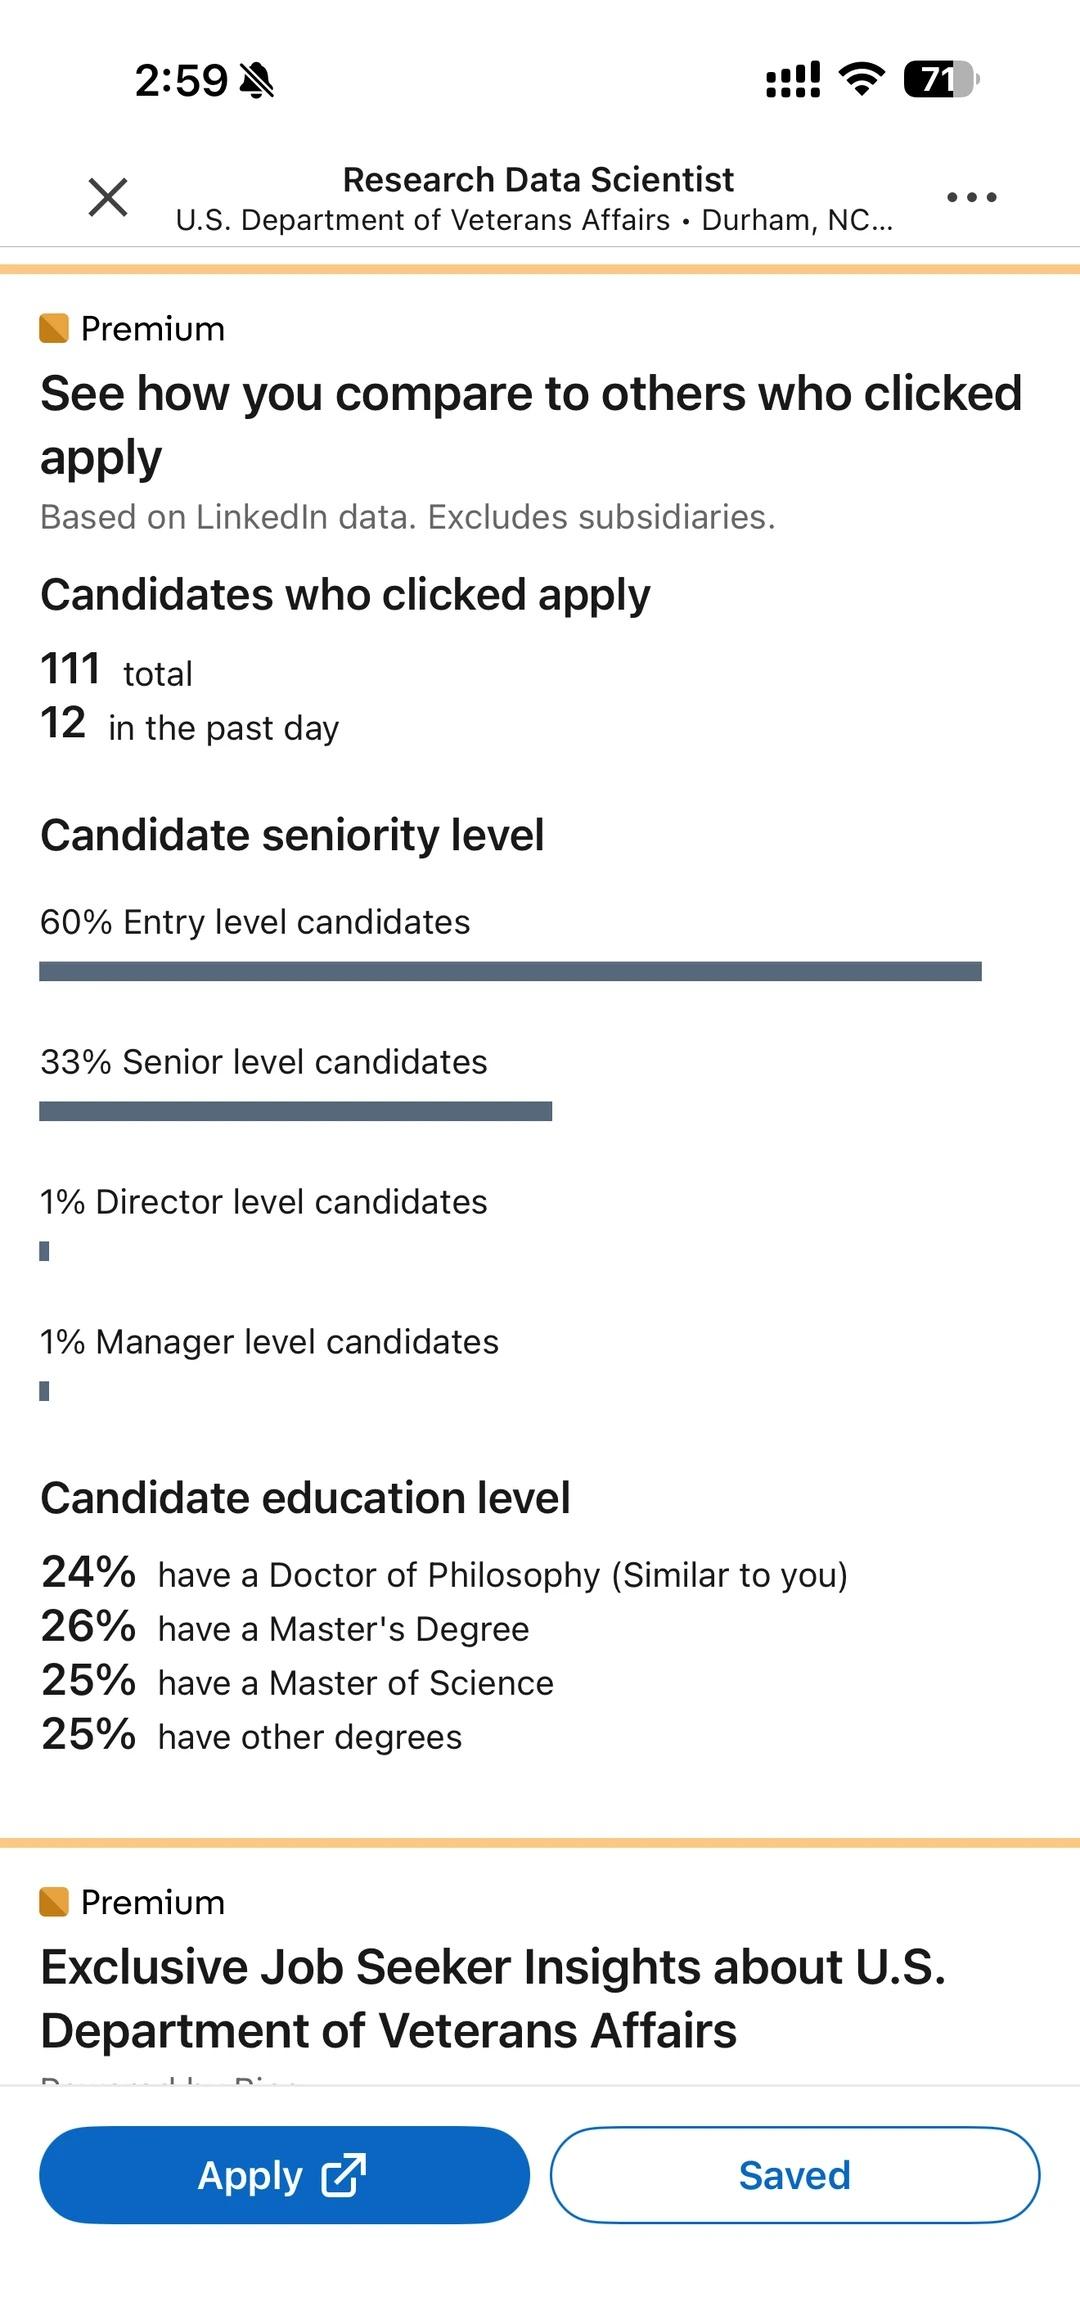This screenshot has height=2307, width=1080.
Task: Tap the 111 total candidates count
Action: pos(116,670)
